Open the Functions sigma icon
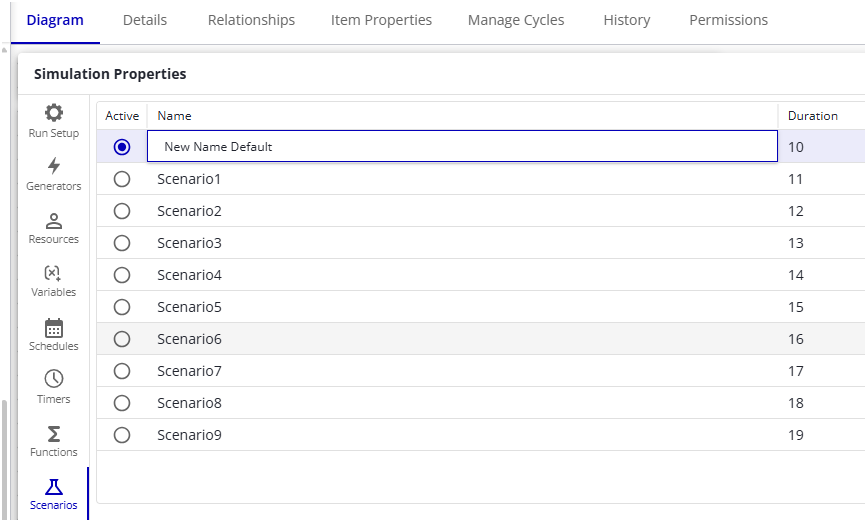867x522 pixels. [x=54, y=433]
